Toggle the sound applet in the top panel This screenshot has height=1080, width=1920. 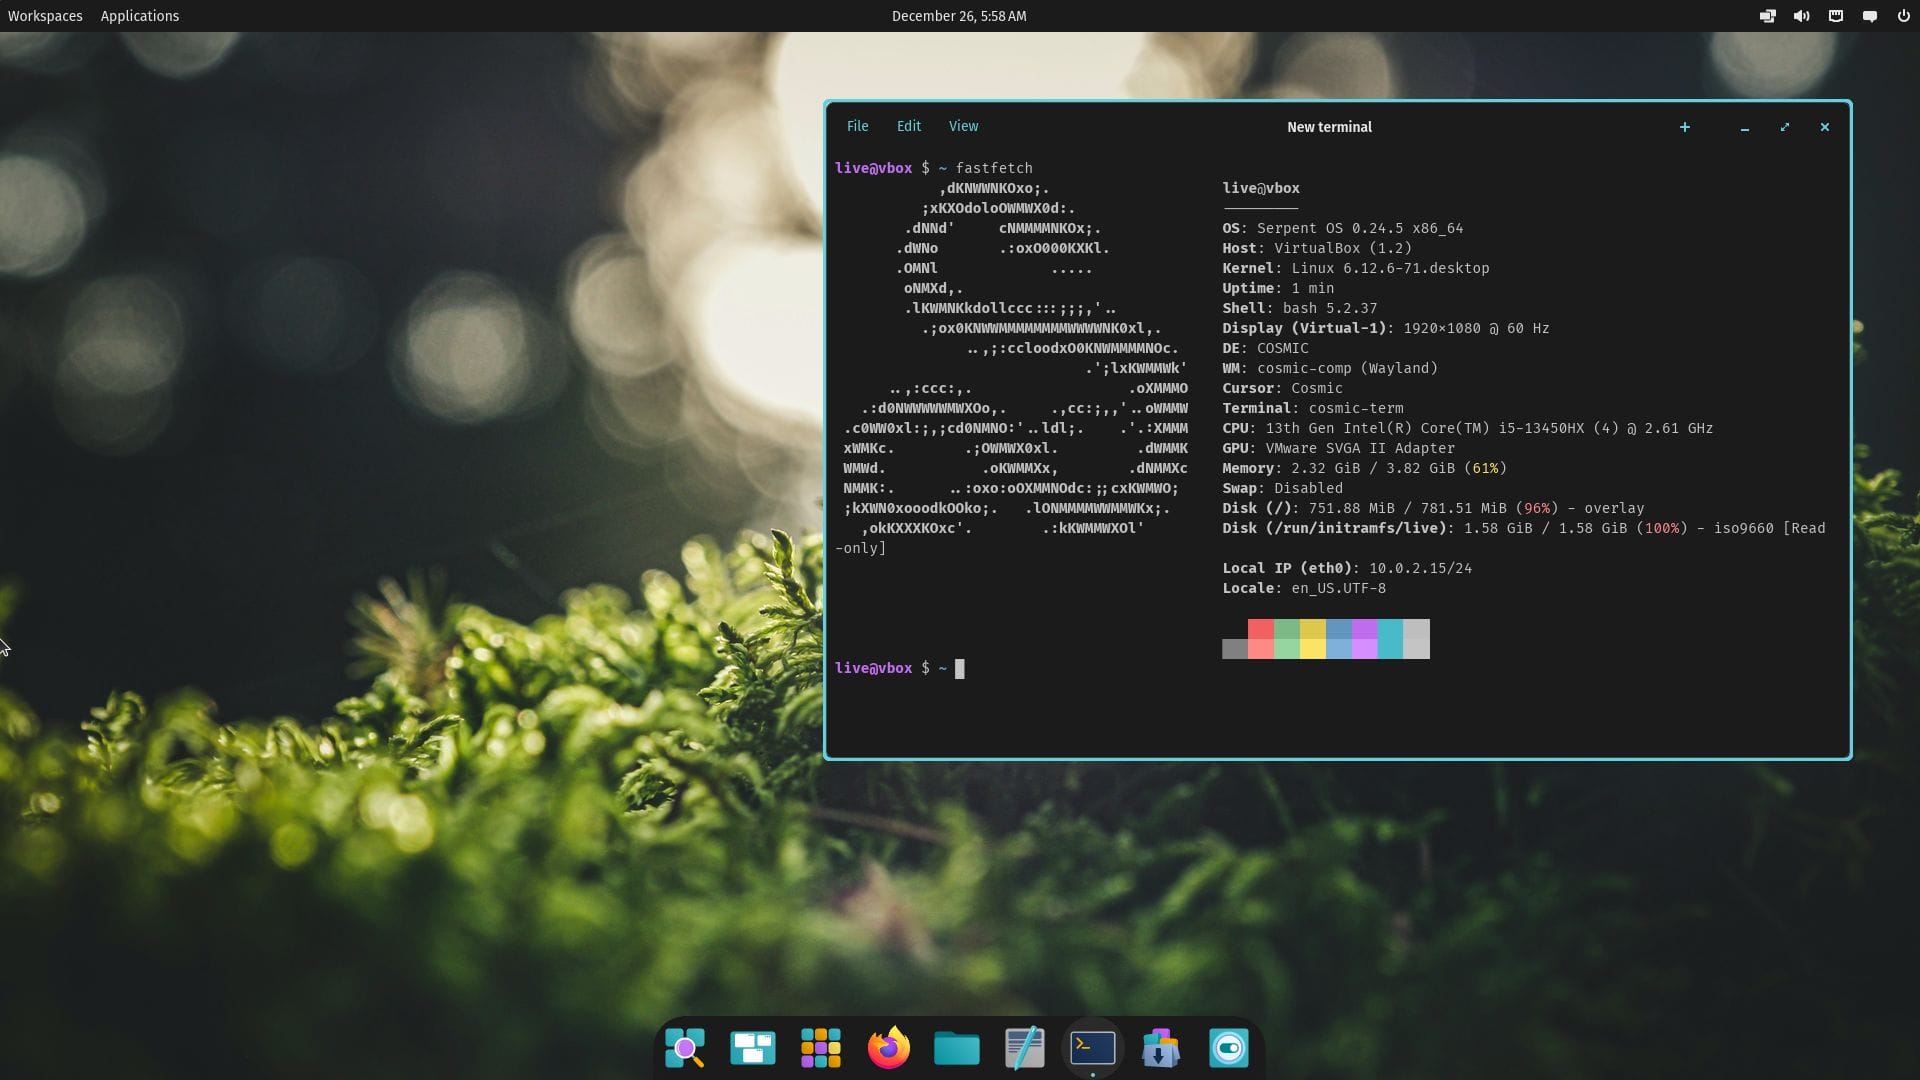[1801, 16]
